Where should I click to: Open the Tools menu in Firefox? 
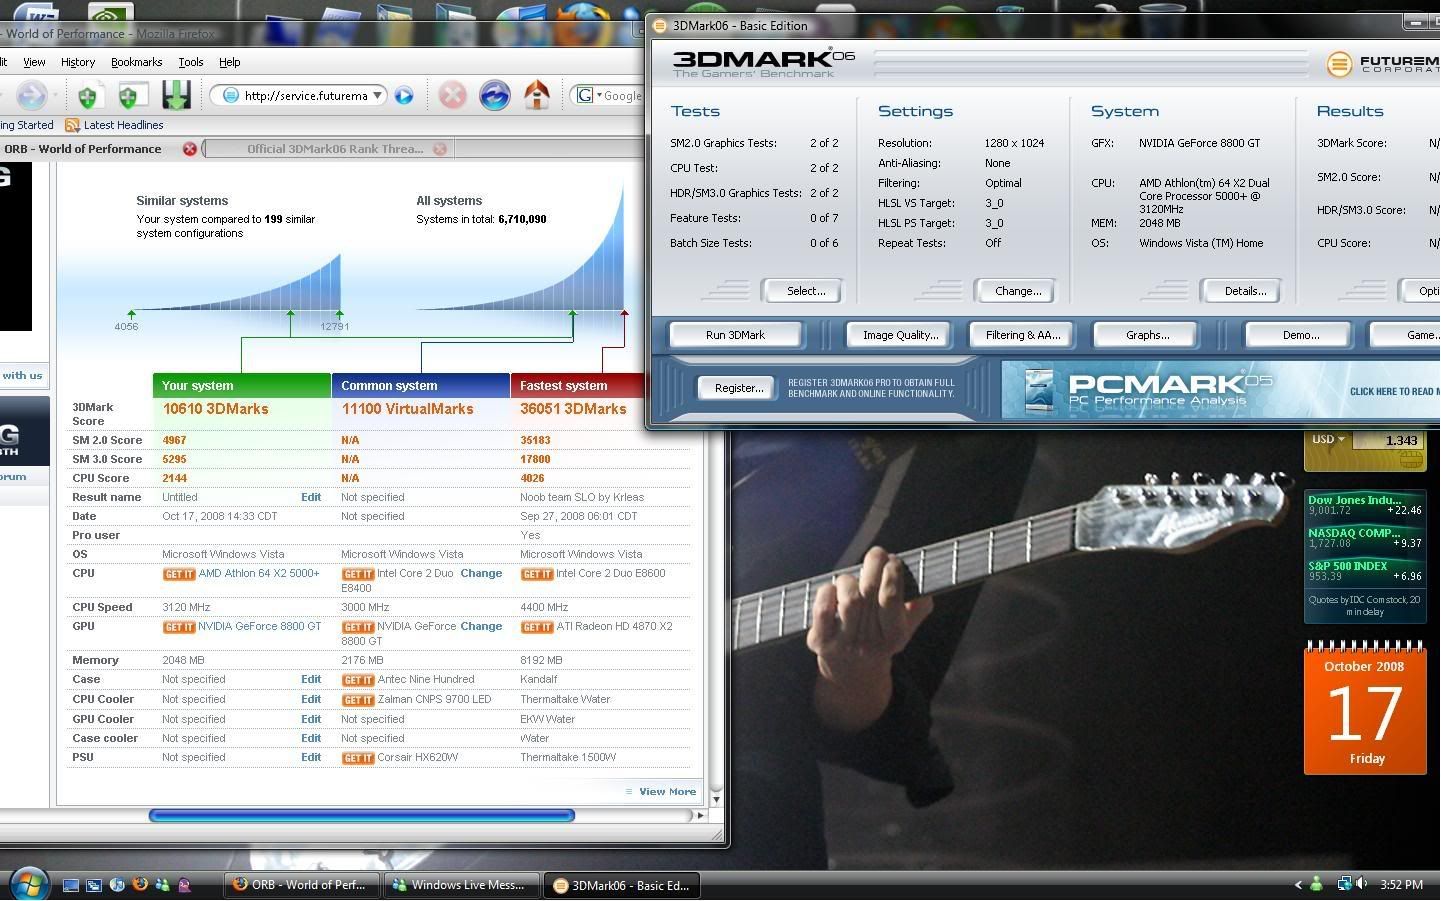pos(190,62)
